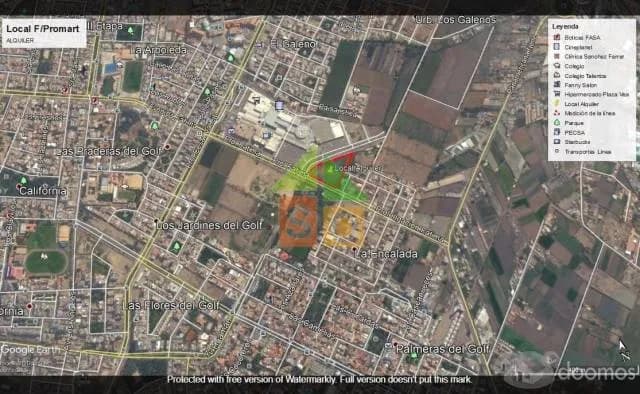
Task: Click the green Parque legend icon
Action: pyautogui.click(x=557, y=122)
